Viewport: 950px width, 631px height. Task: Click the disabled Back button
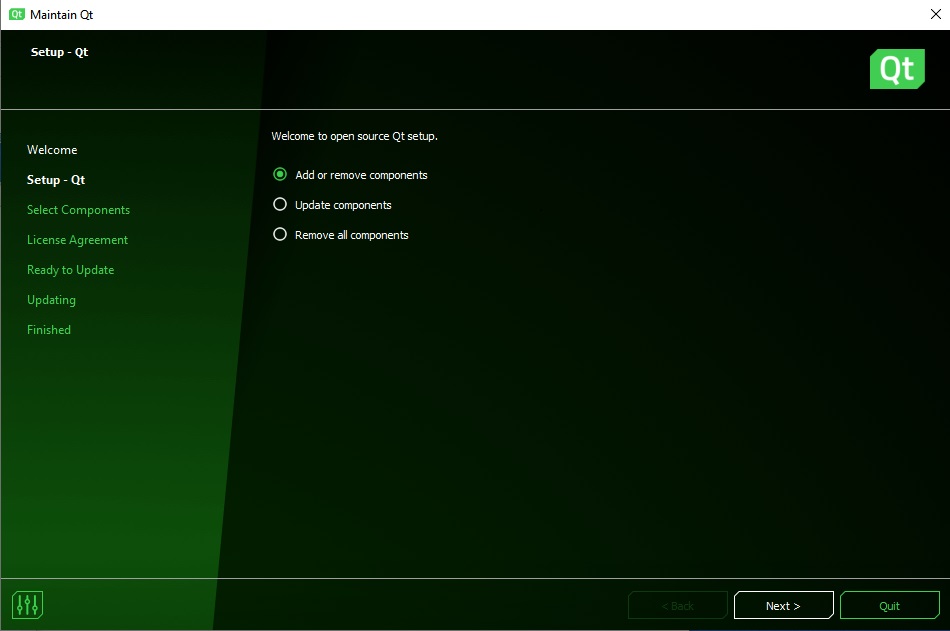coord(677,606)
